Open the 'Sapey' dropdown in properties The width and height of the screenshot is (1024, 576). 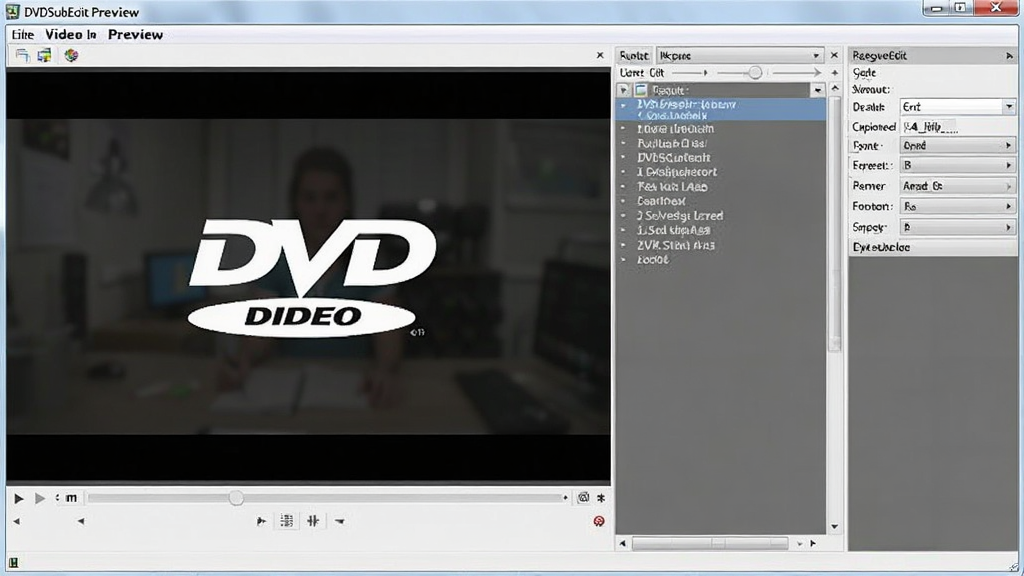coord(957,227)
